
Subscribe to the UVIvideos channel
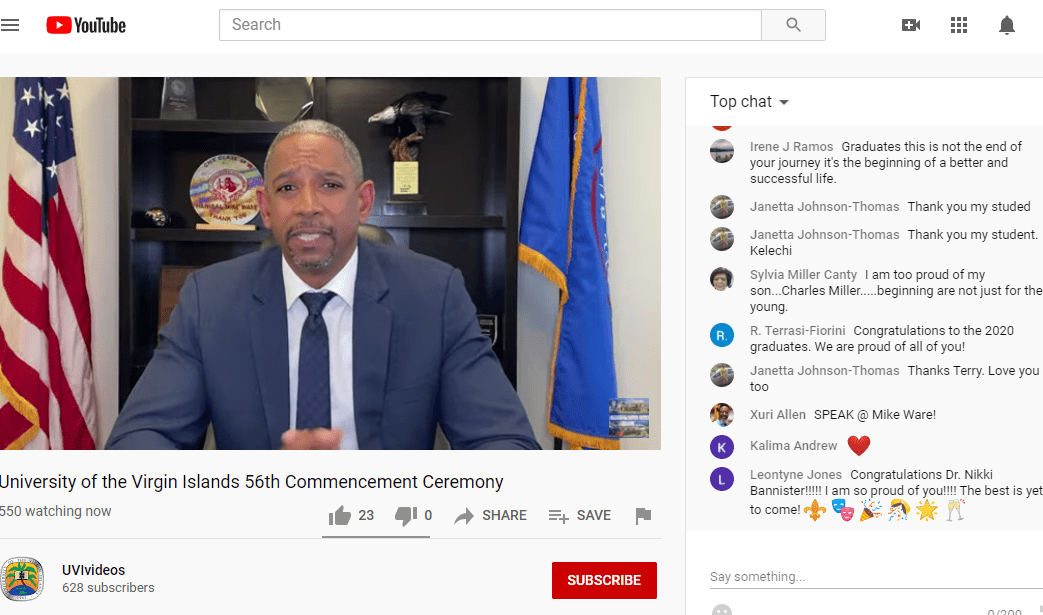[x=604, y=580]
